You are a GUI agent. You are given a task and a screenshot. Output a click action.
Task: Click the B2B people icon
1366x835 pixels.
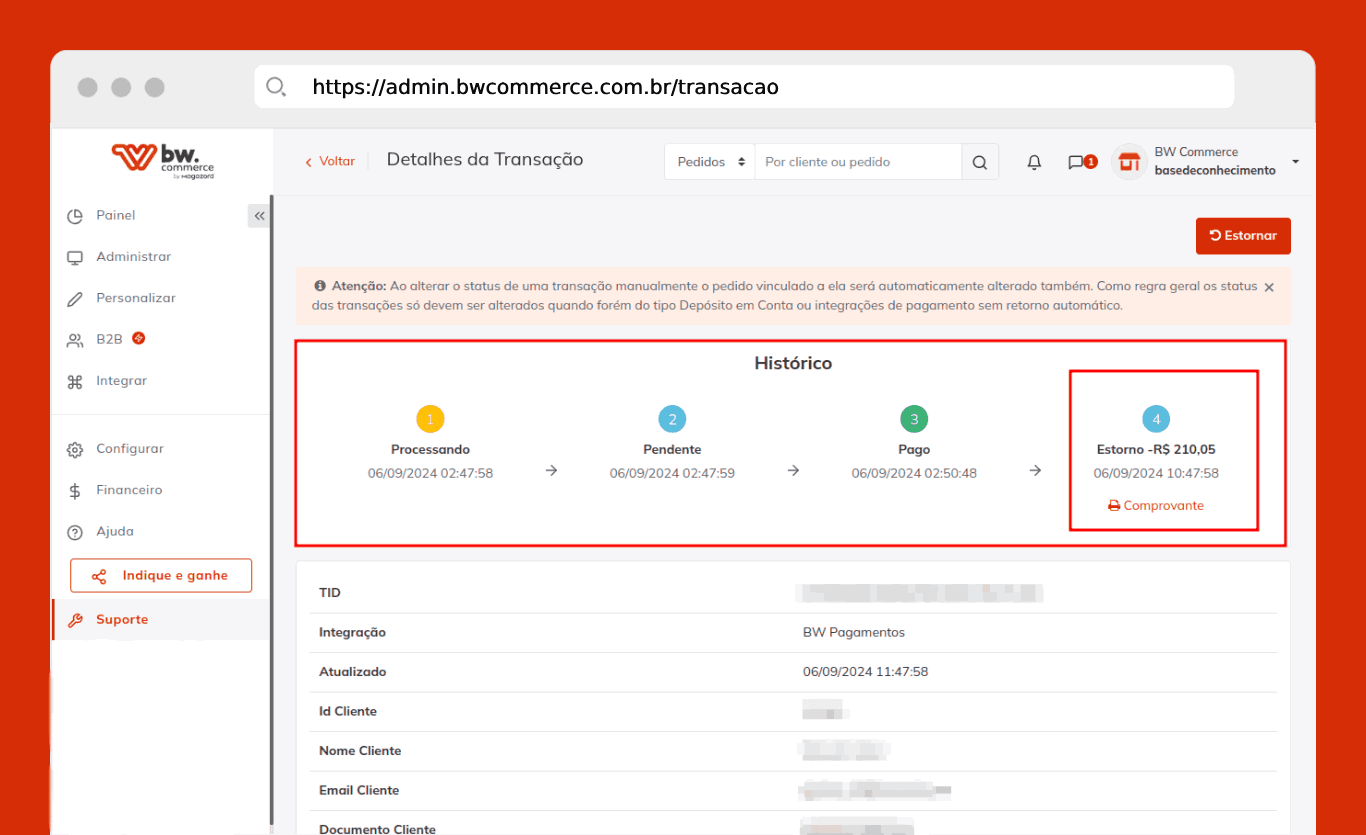tap(75, 340)
